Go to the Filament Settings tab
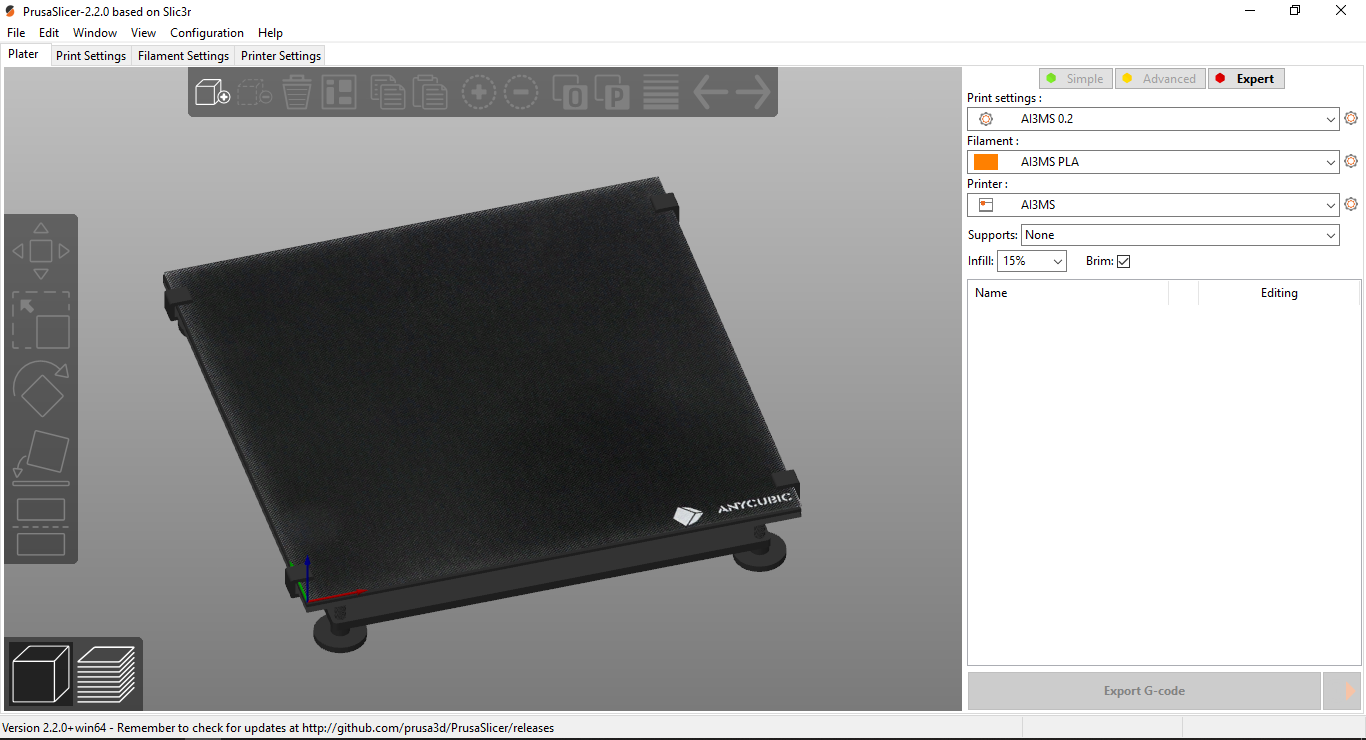The width and height of the screenshot is (1366, 740). [183, 56]
